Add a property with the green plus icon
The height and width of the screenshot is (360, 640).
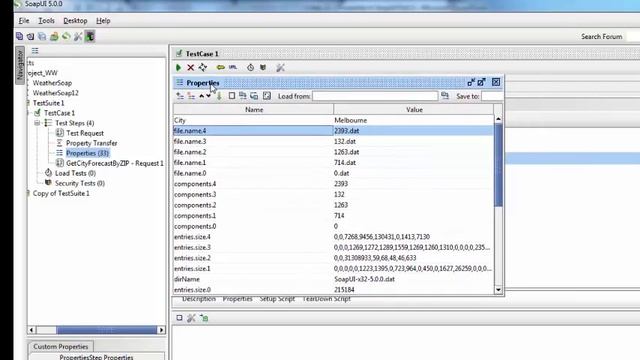tap(180, 96)
